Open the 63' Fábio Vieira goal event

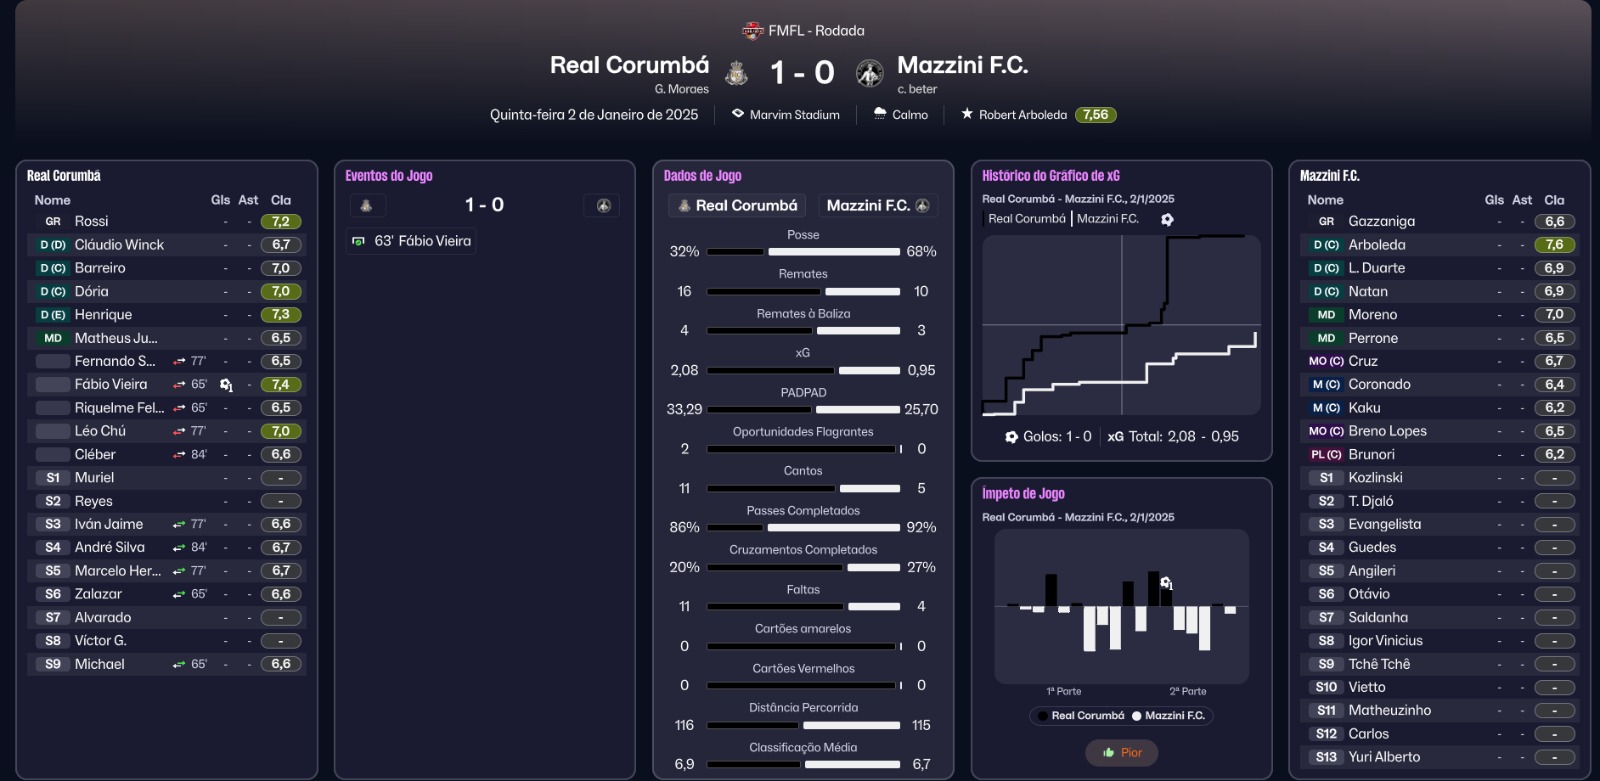pos(412,241)
